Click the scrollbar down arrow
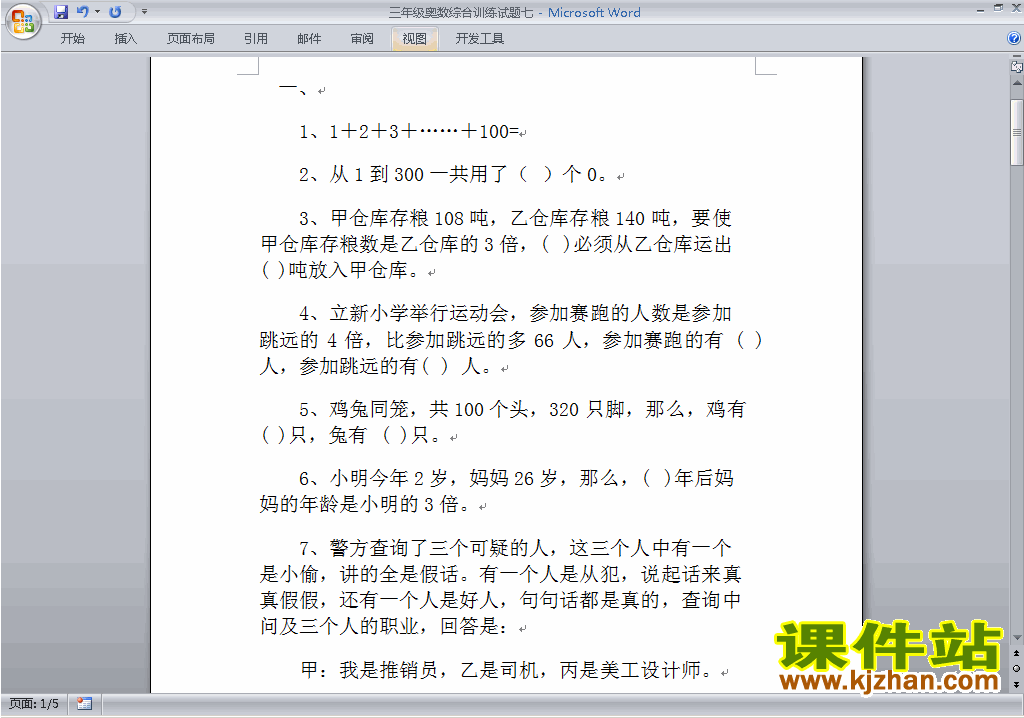This screenshot has width=1024, height=718. pyautogui.click(x=1017, y=638)
